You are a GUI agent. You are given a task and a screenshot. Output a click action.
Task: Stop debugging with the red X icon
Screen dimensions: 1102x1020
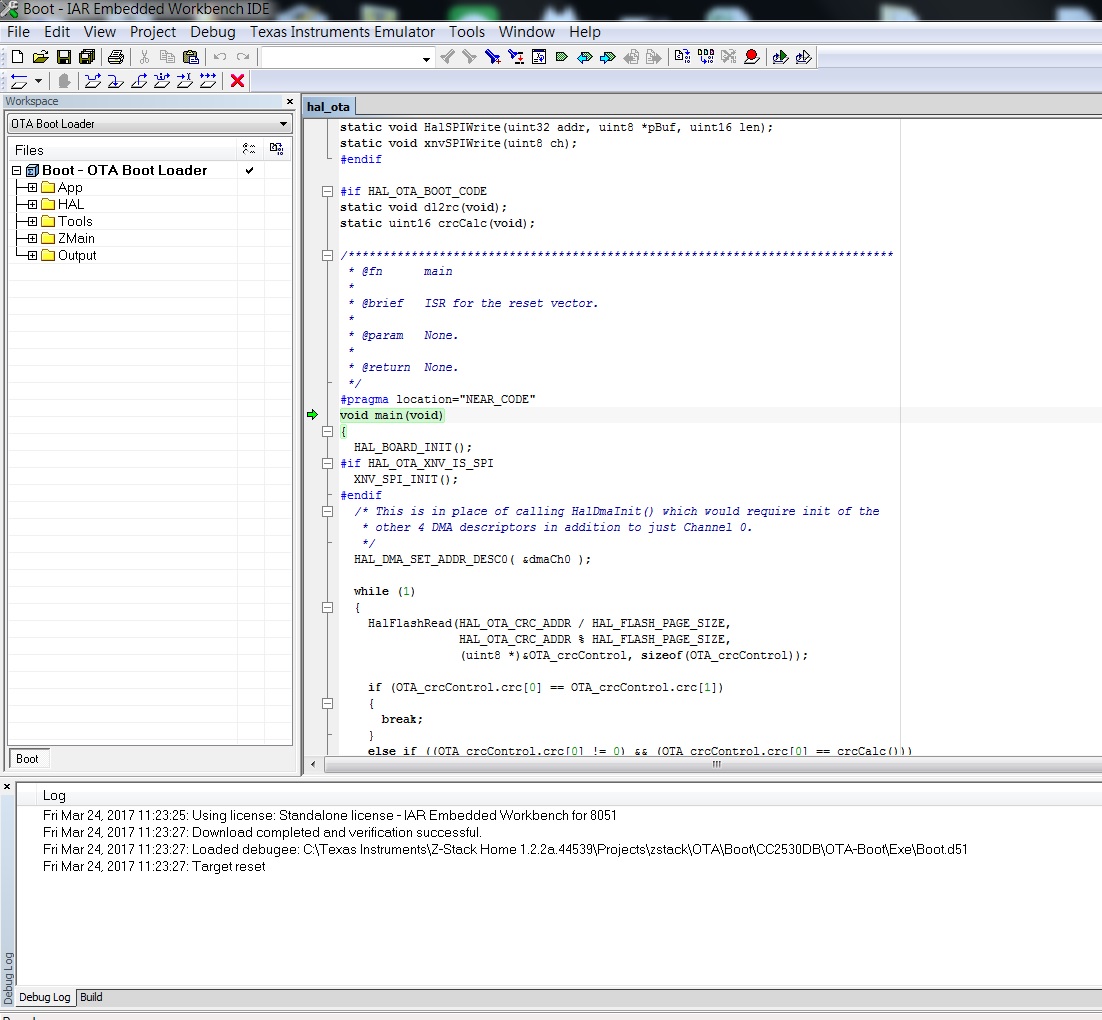(x=237, y=81)
